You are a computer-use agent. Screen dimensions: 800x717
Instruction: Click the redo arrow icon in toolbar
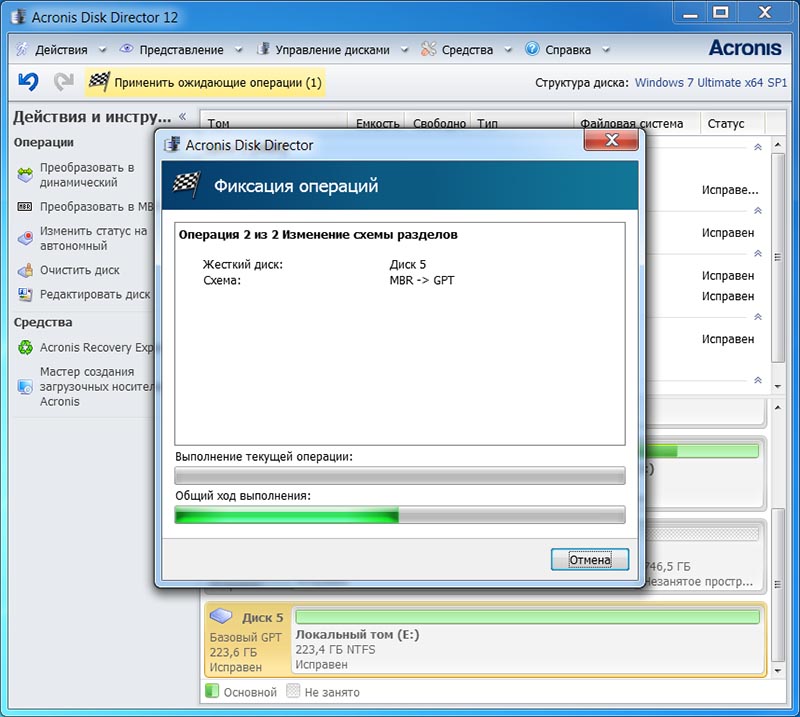coord(64,82)
